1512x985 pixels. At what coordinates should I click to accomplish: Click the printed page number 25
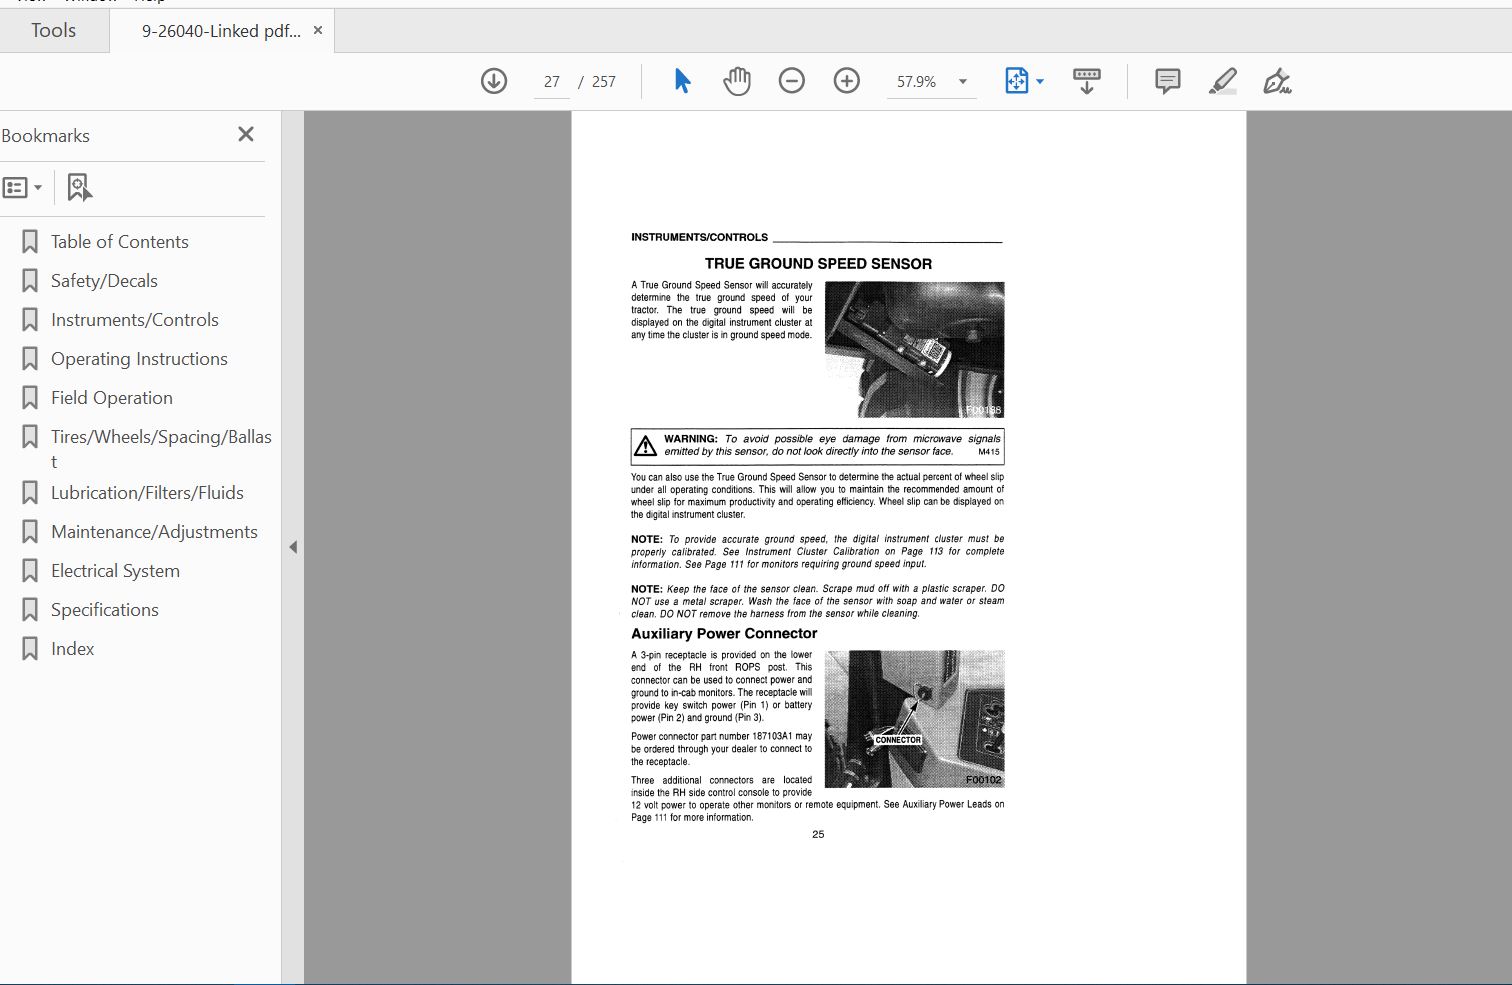pos(818,834)
